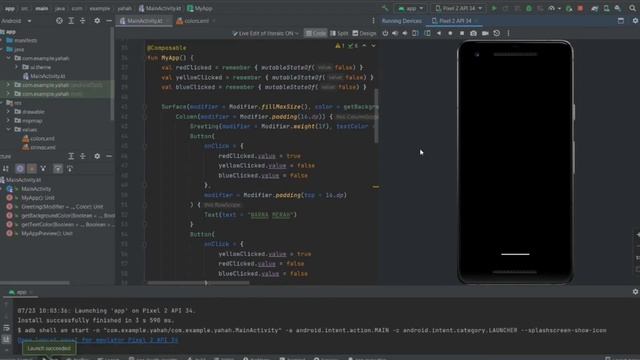Open the app run configuration dropdown
Viewport: 640px width, 360px height.
410,8
